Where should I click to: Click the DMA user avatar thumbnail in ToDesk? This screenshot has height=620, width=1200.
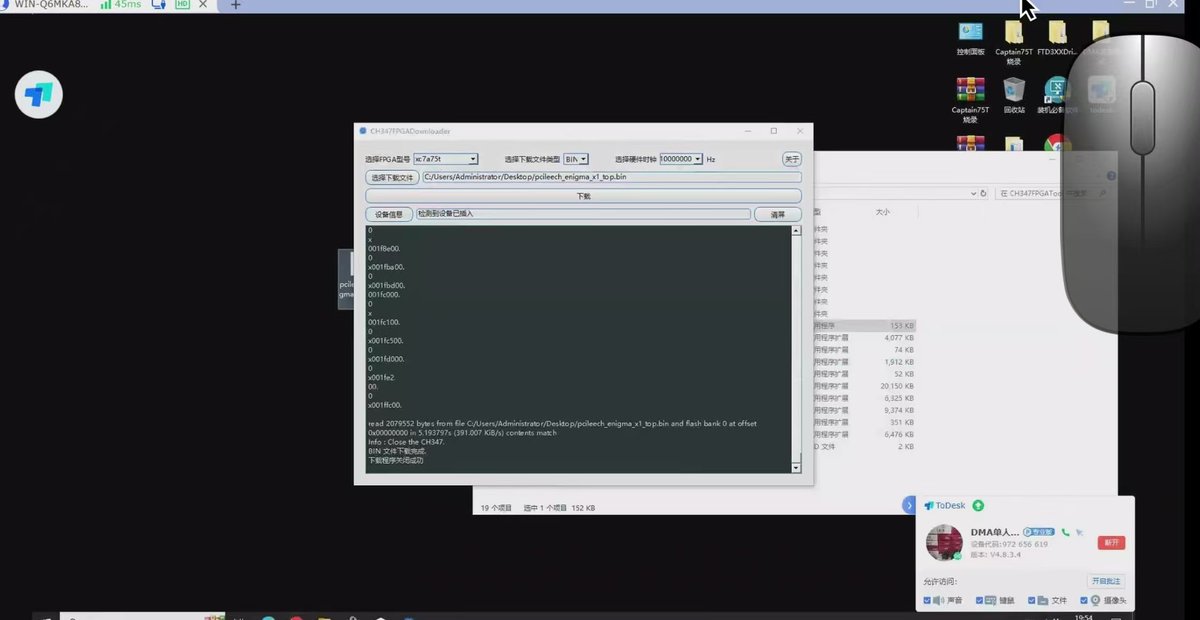click(x=944, y=542)
